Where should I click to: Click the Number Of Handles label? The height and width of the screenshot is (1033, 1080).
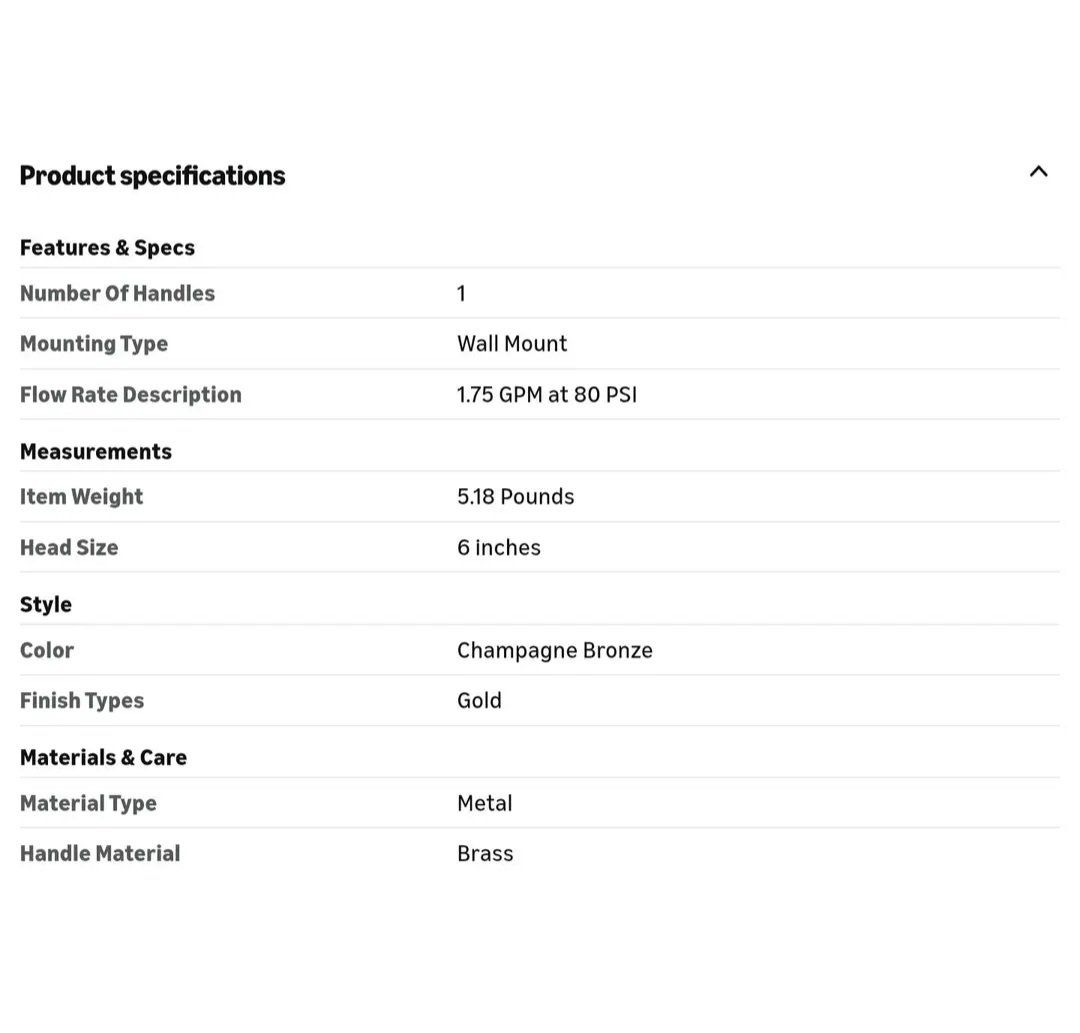click(117, 293)
